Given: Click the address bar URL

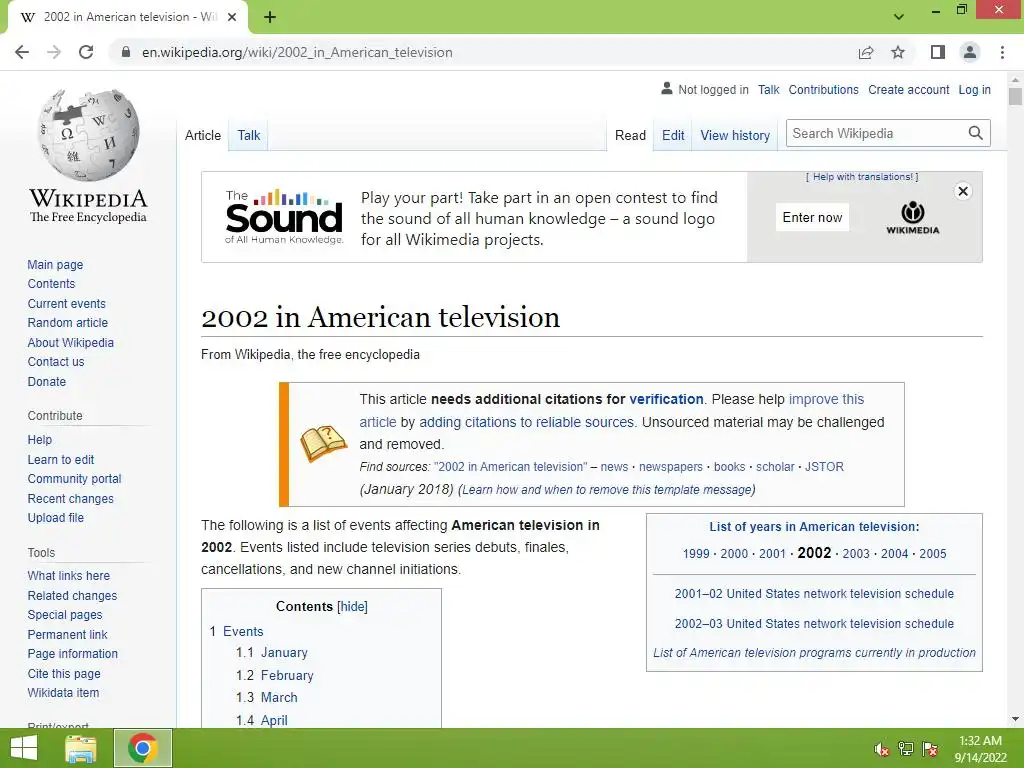Looking at the screenshot, I should (x=297, y=52).
